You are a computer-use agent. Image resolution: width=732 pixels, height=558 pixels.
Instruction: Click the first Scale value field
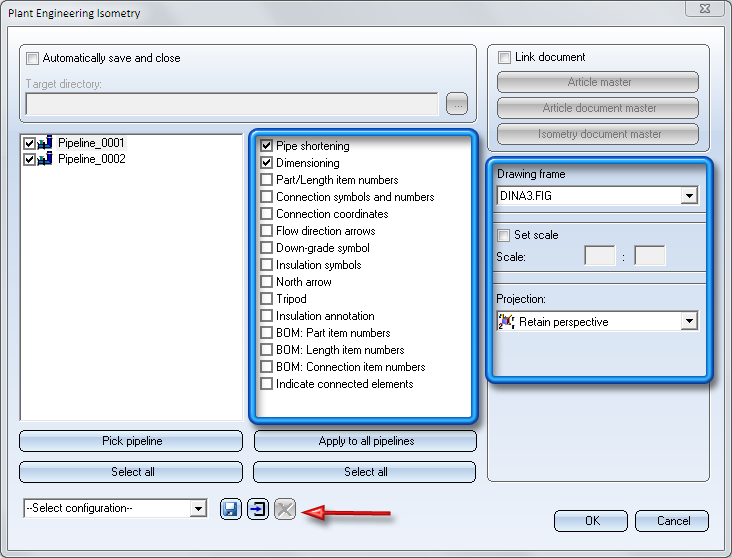click(600, 256)
